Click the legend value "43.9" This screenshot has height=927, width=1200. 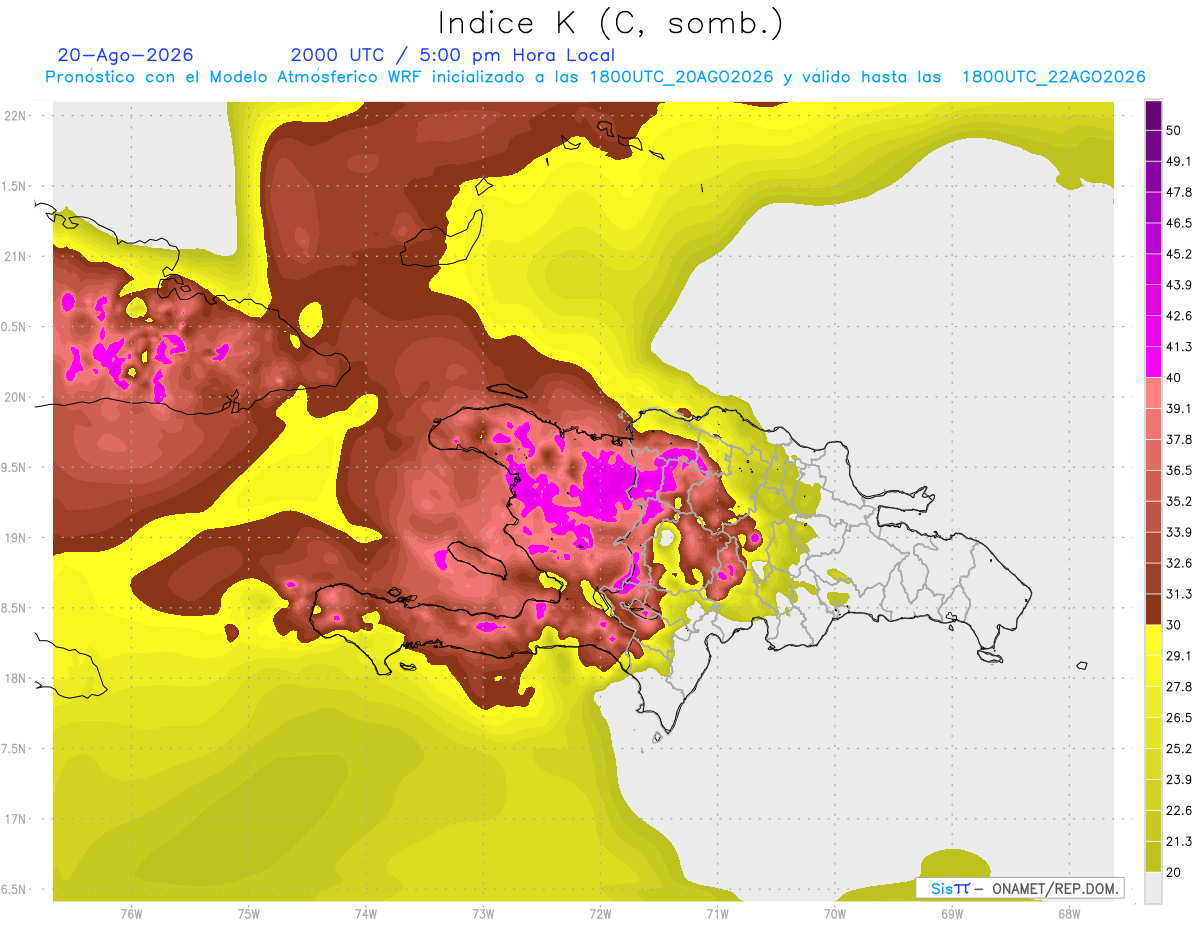(x=1179, y=285)
